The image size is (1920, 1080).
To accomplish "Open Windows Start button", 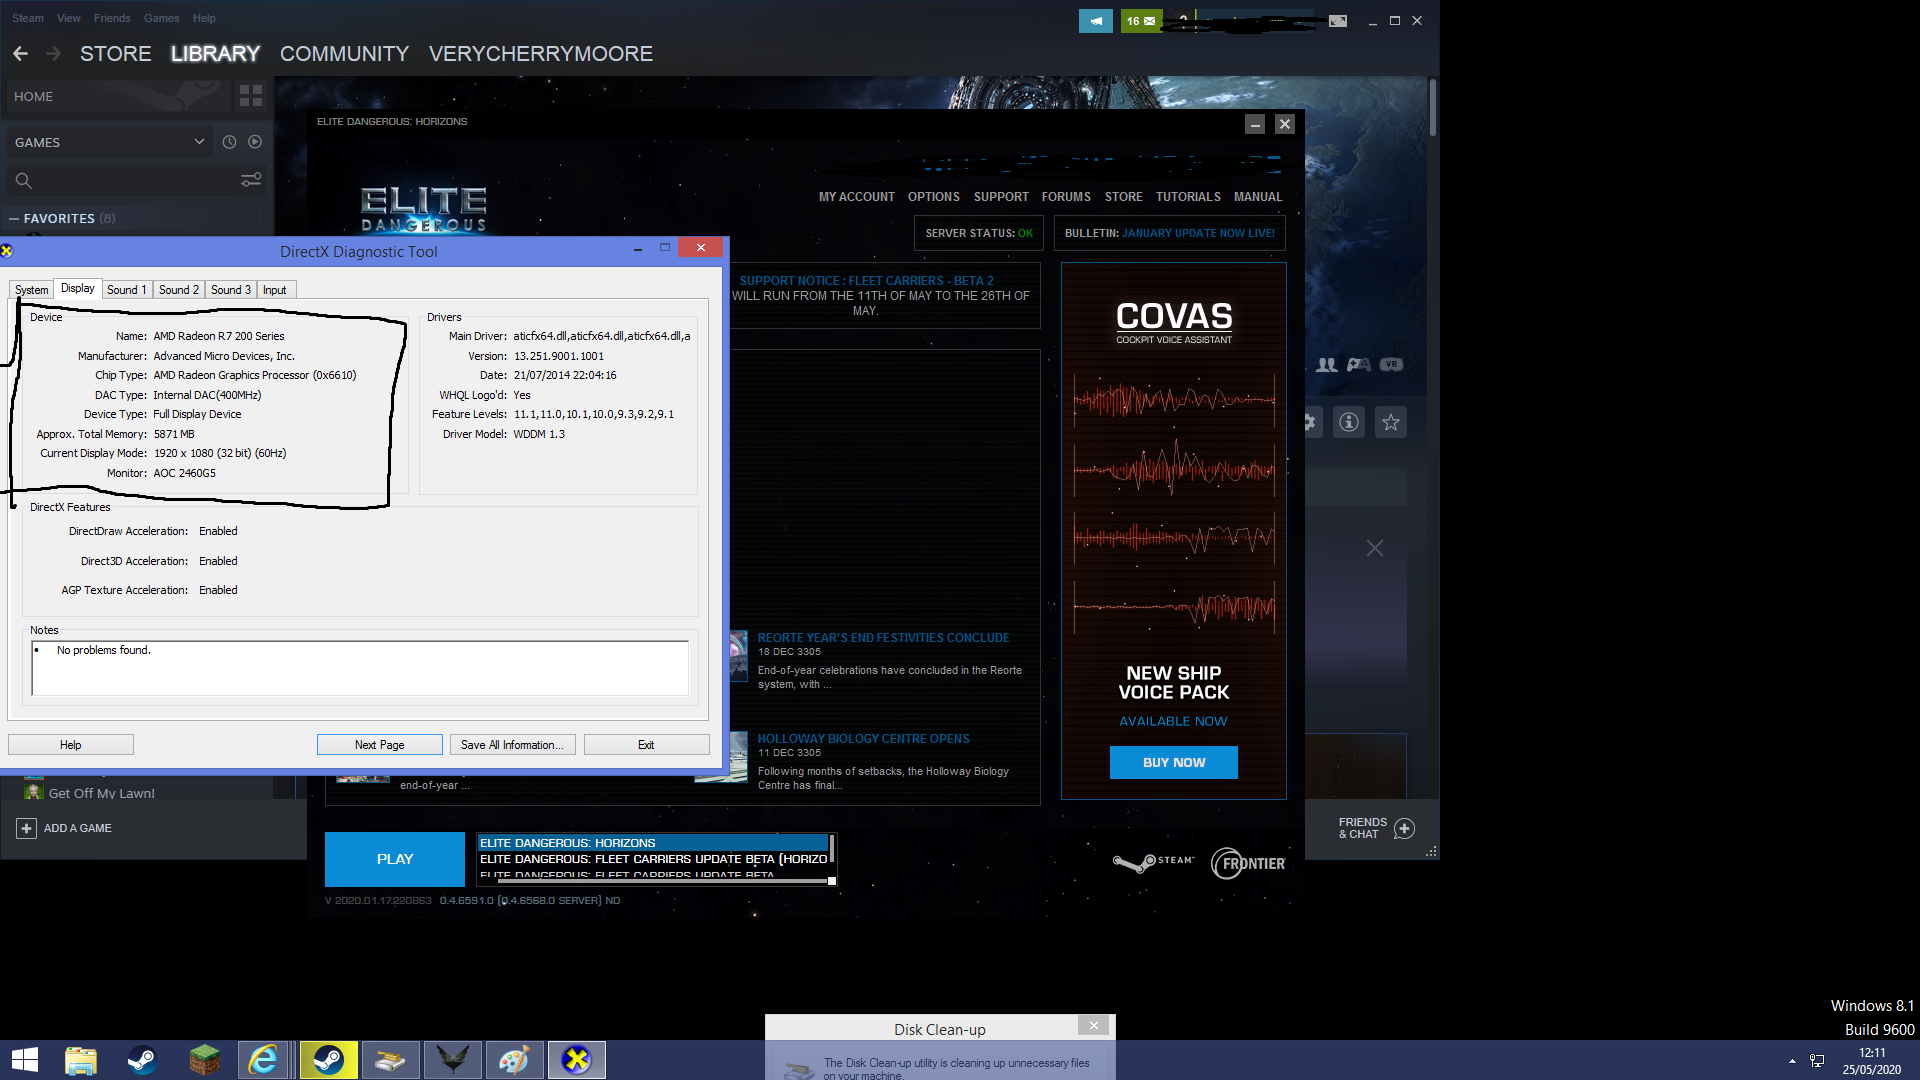I will [25, 1060].
